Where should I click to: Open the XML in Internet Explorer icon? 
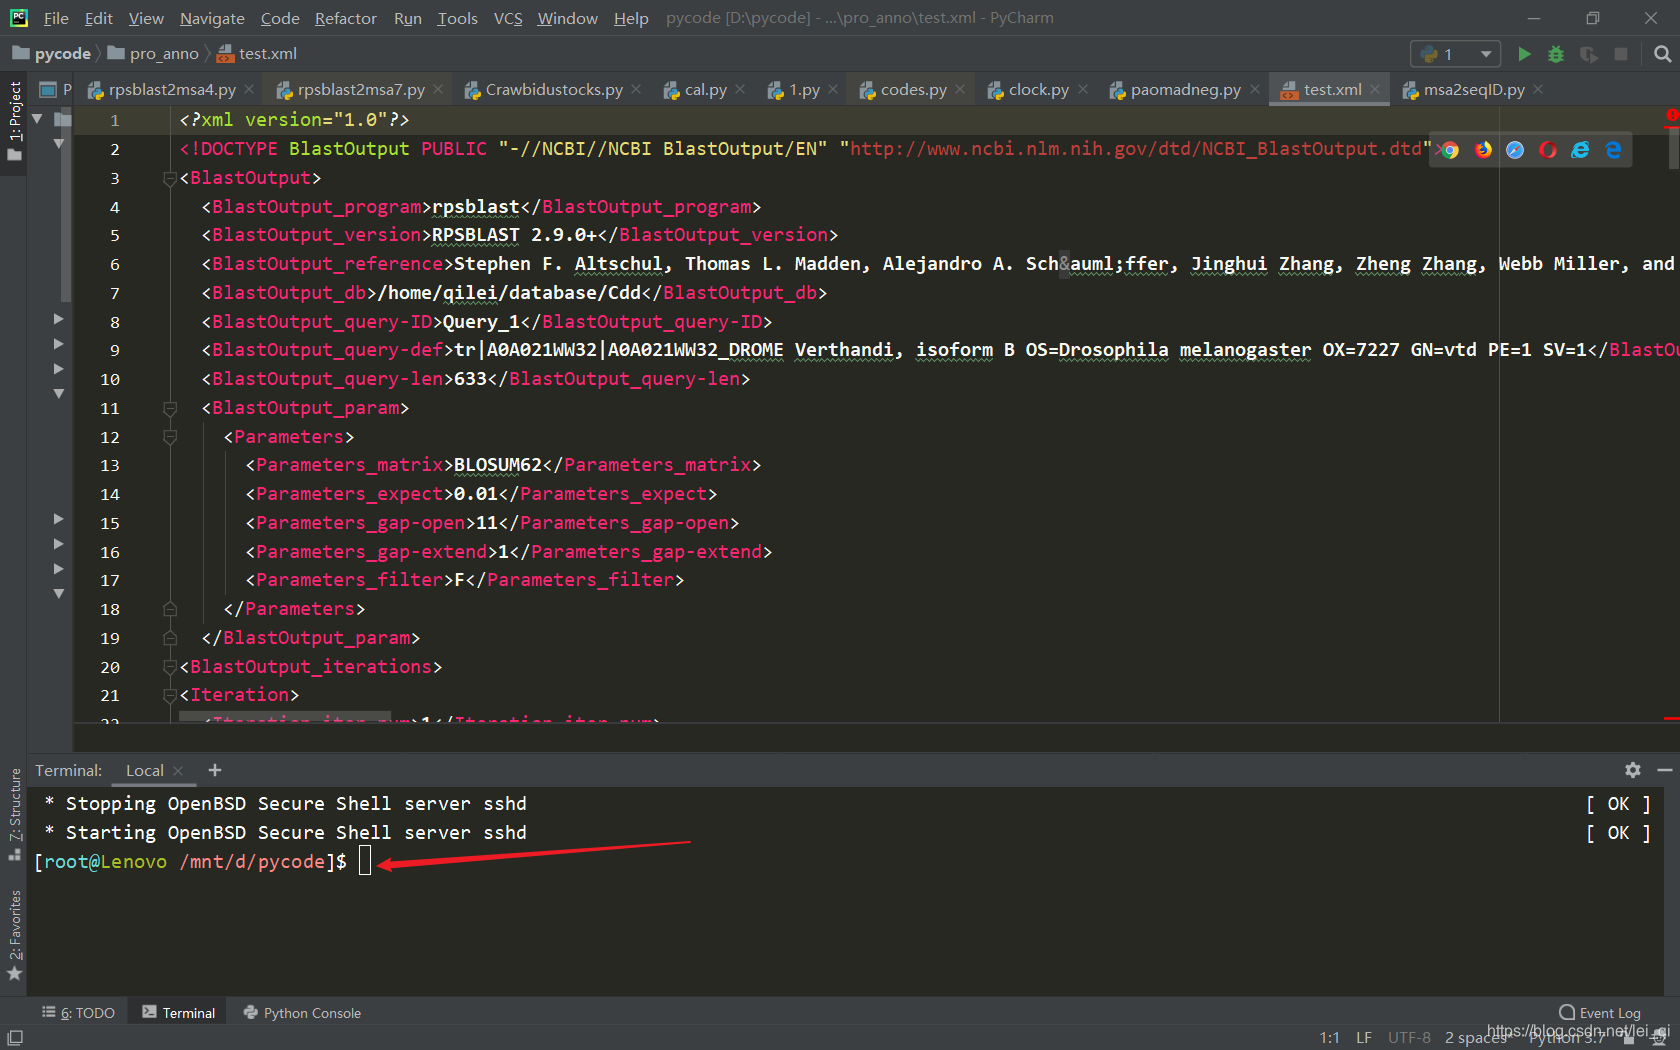click(1580, 149)
